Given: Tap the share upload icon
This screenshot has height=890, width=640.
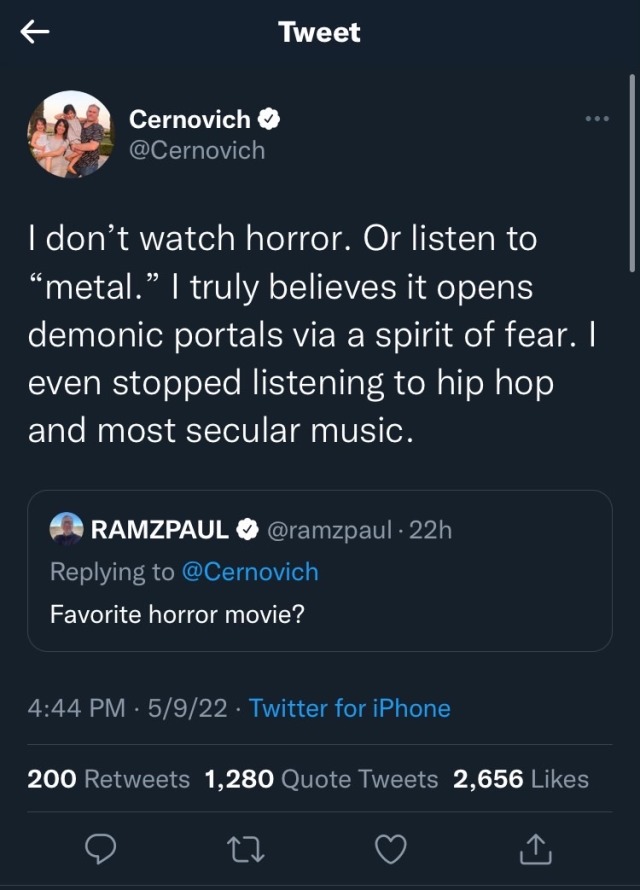Looking at the screenshot, I should point(536,848).
